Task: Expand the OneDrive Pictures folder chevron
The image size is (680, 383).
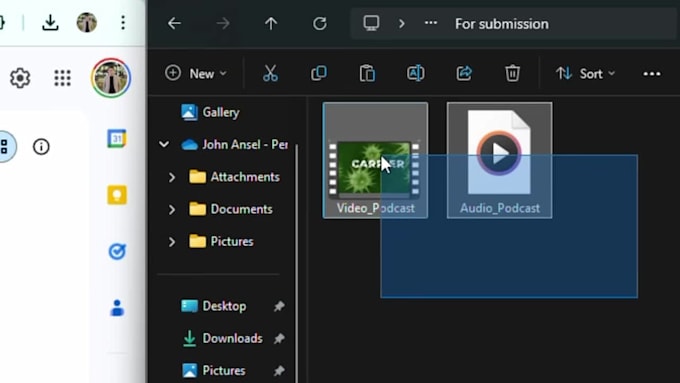Action: (x=172, y=242)
